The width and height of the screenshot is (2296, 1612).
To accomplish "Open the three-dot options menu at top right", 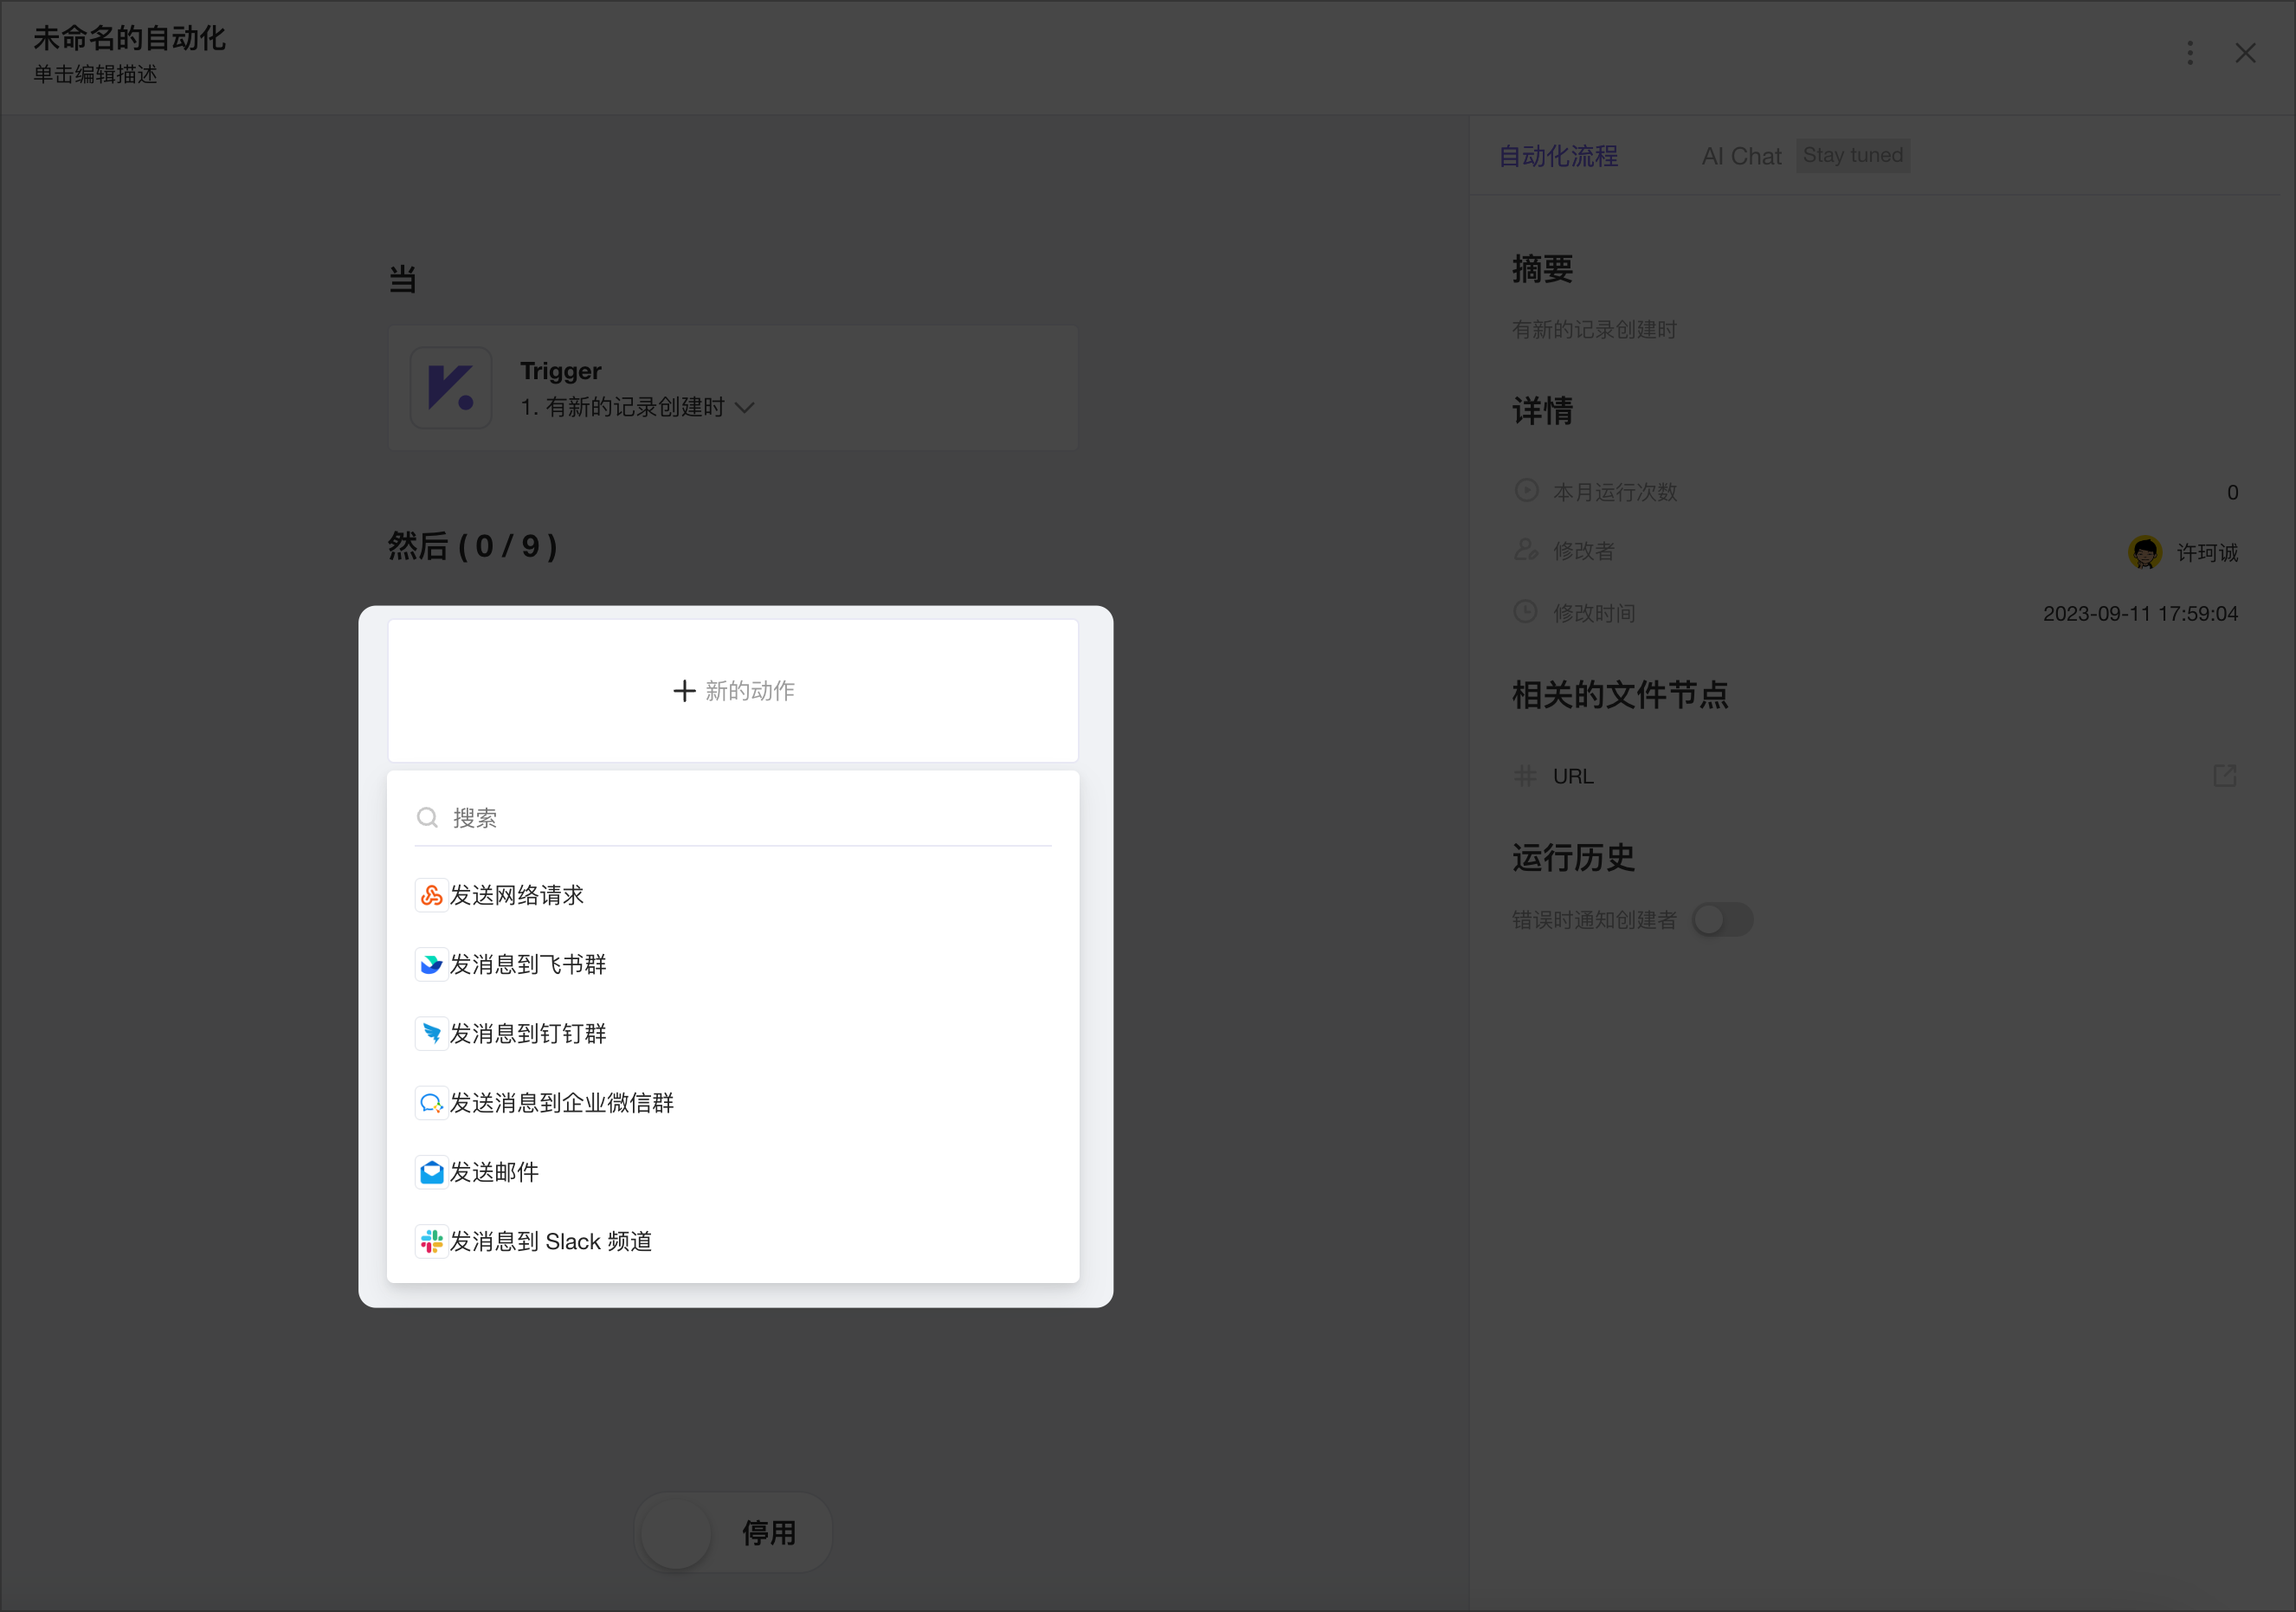I will pyautogui.click(x=2190, y=53).
